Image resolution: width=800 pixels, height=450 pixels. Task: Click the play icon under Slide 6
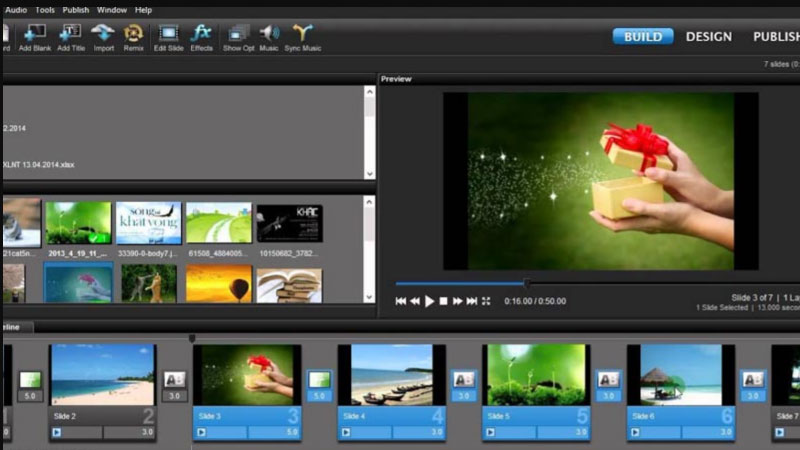click(x=635, y=433)
